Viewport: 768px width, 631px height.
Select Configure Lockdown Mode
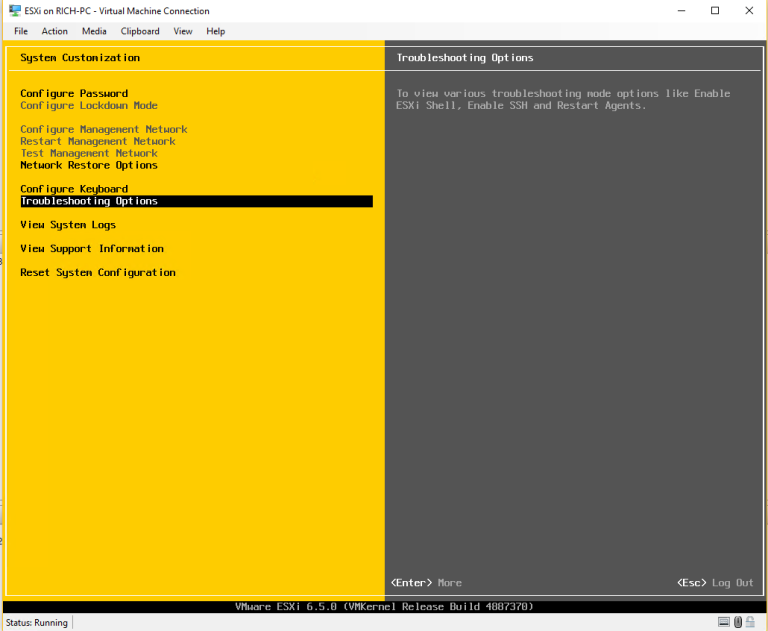tap(89, 105)
